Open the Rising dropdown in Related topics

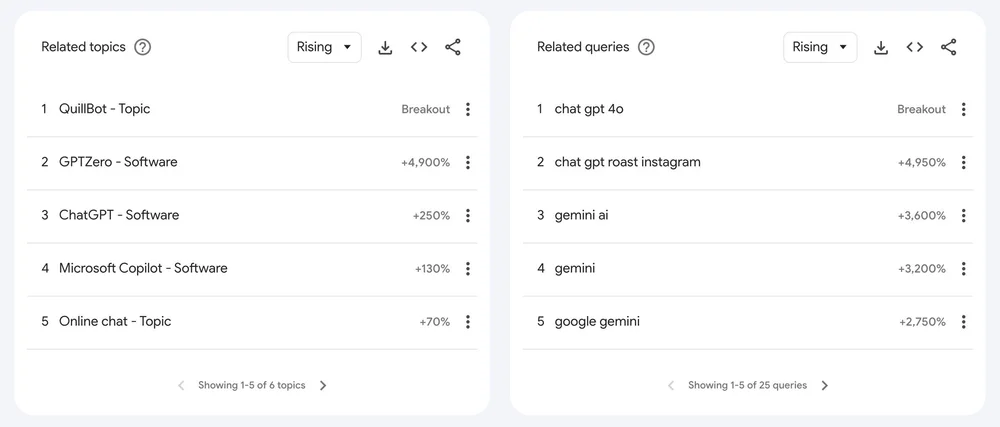[325, 47]
